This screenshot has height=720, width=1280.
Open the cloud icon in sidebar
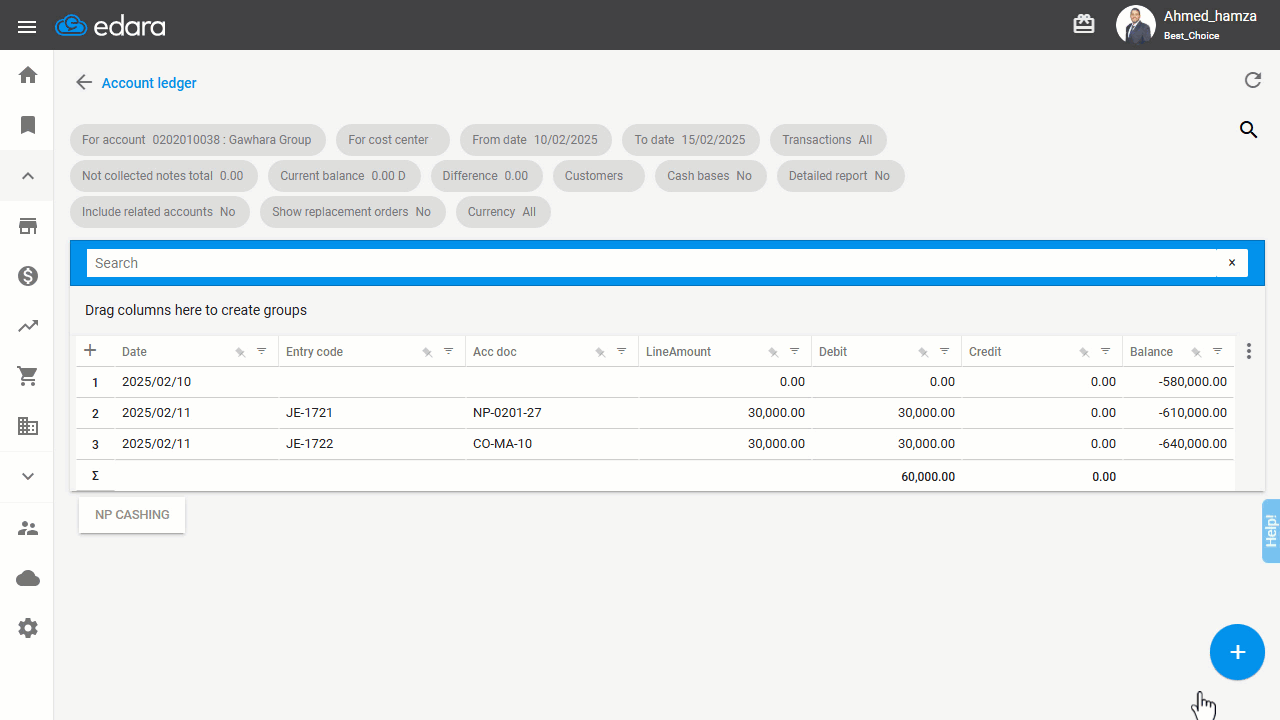coord(28,578)
